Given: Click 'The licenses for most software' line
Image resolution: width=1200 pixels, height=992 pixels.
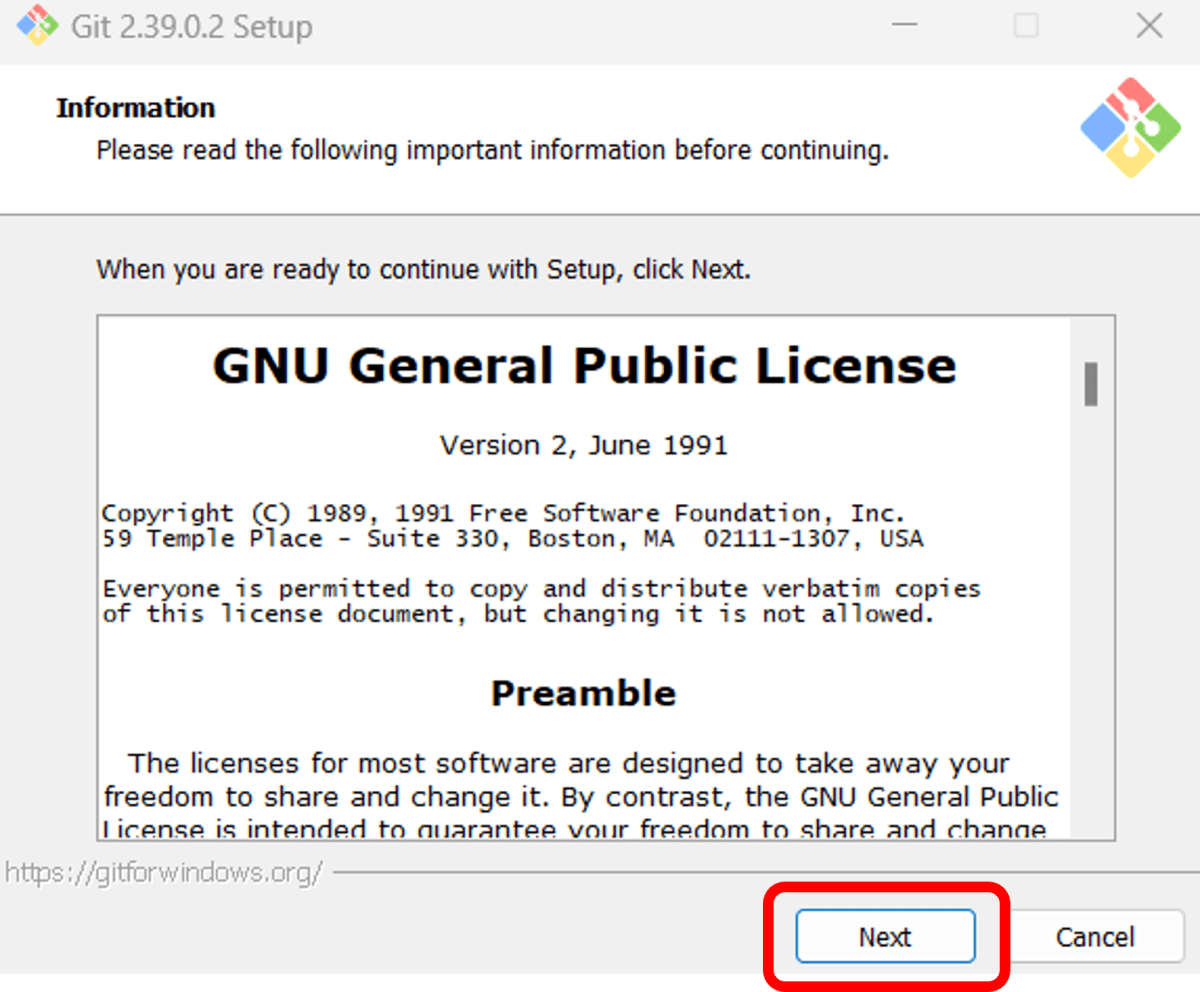Looking at the screenshot, I should 569,764.
